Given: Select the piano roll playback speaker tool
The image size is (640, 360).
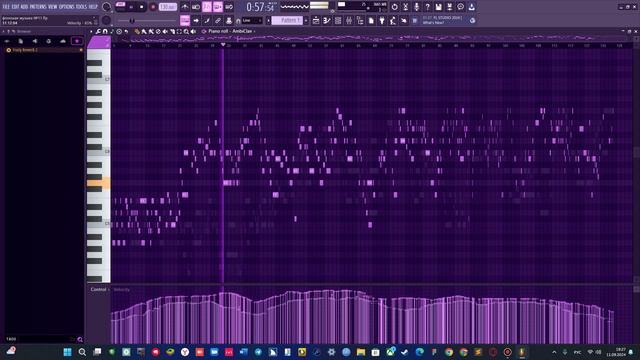Looking at the screenshot, I should coord(193,31).
